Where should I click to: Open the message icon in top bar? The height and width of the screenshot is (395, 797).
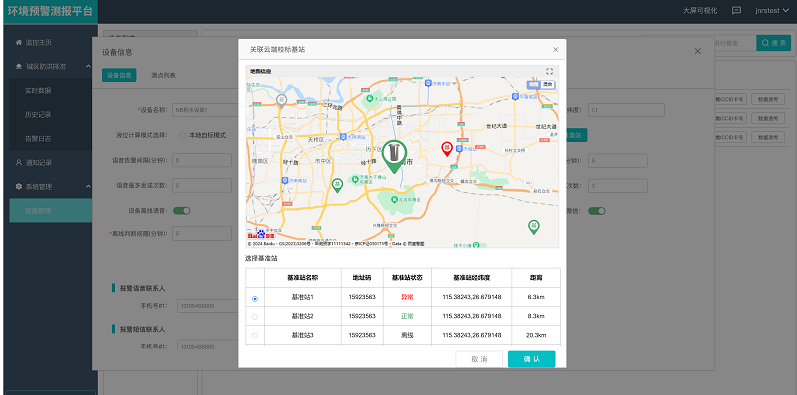pyautogui.click(x=736, y=11)
